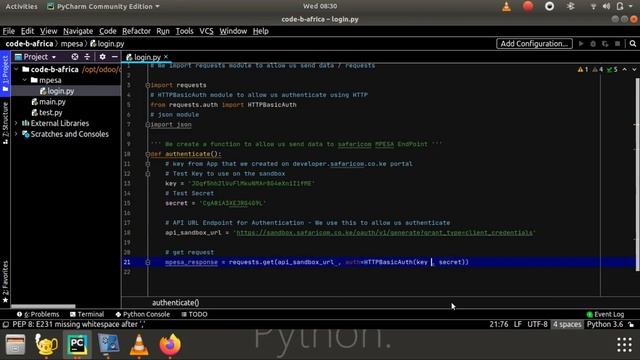The width and height of the screenshot is (640, 360).
Task: Change UTF-8 file encoding in status bar
Action: (537, 324)
